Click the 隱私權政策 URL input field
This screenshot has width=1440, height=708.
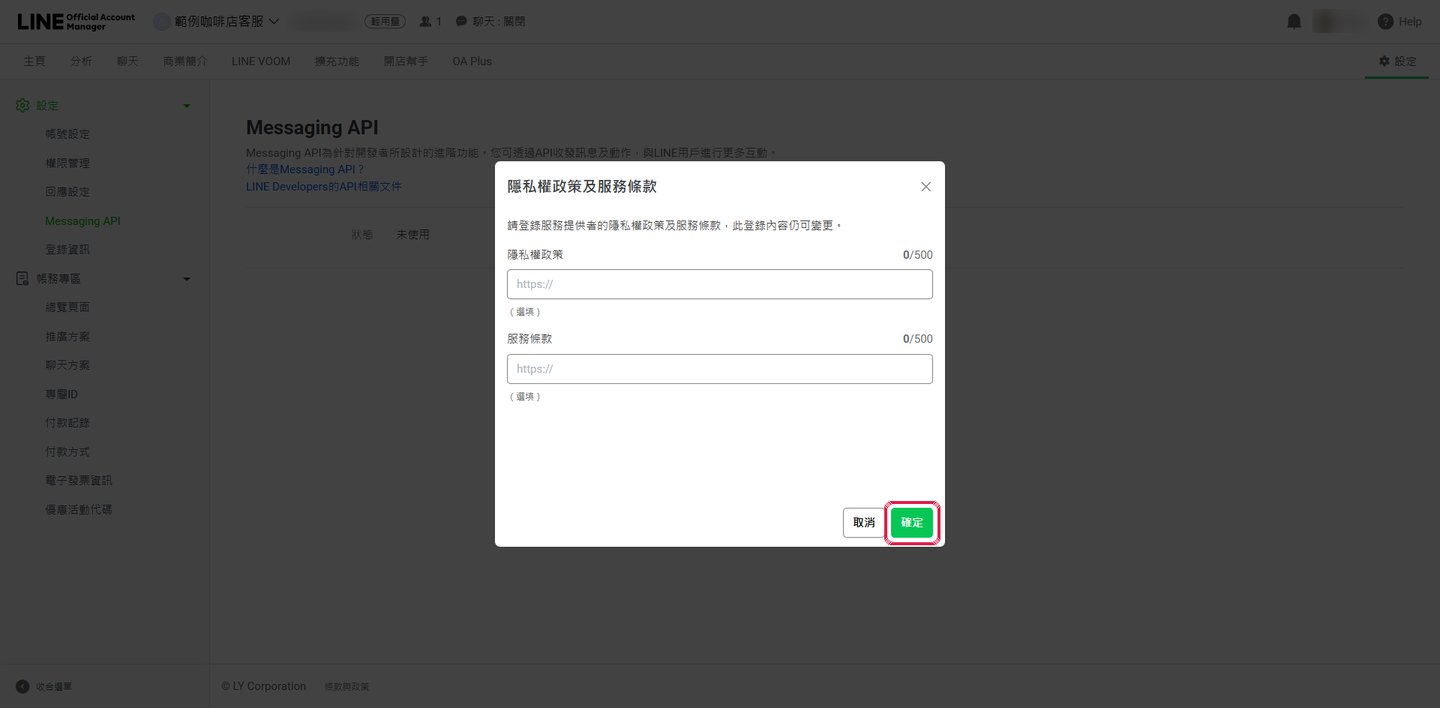pos(720,284)
